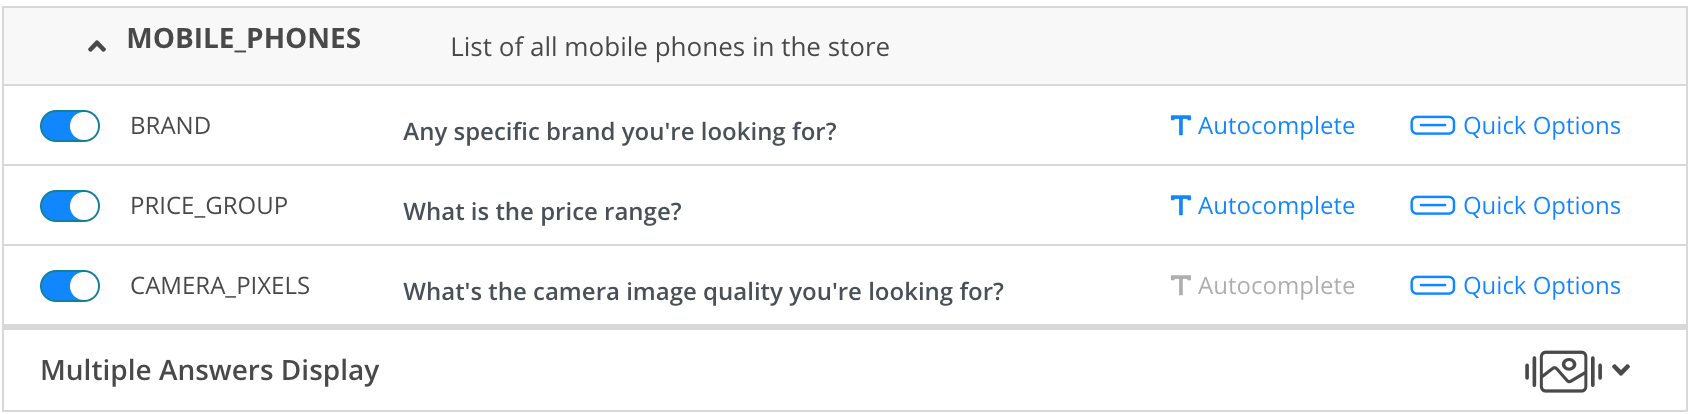The height and width of the screenshot is (414, 1692).
Task: Select Quick Options link for PRICE_GROUP
Action: (1542, 206)
